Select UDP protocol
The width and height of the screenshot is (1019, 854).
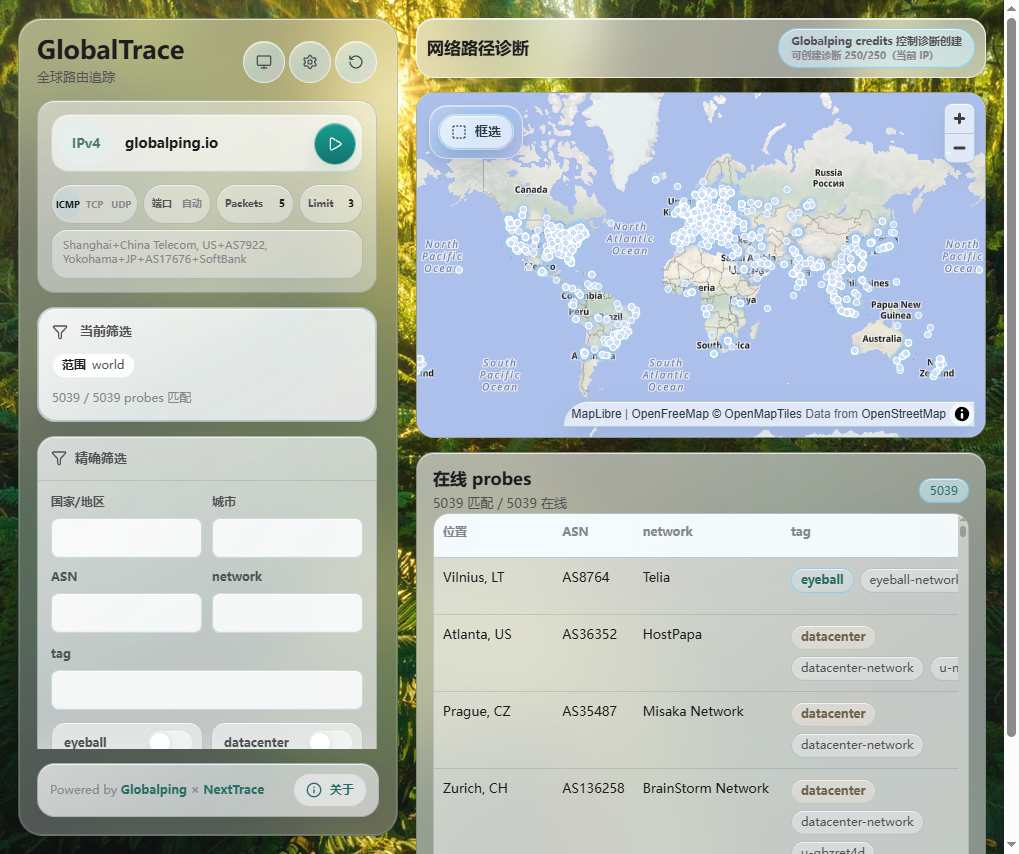click(x=121, y=204)
